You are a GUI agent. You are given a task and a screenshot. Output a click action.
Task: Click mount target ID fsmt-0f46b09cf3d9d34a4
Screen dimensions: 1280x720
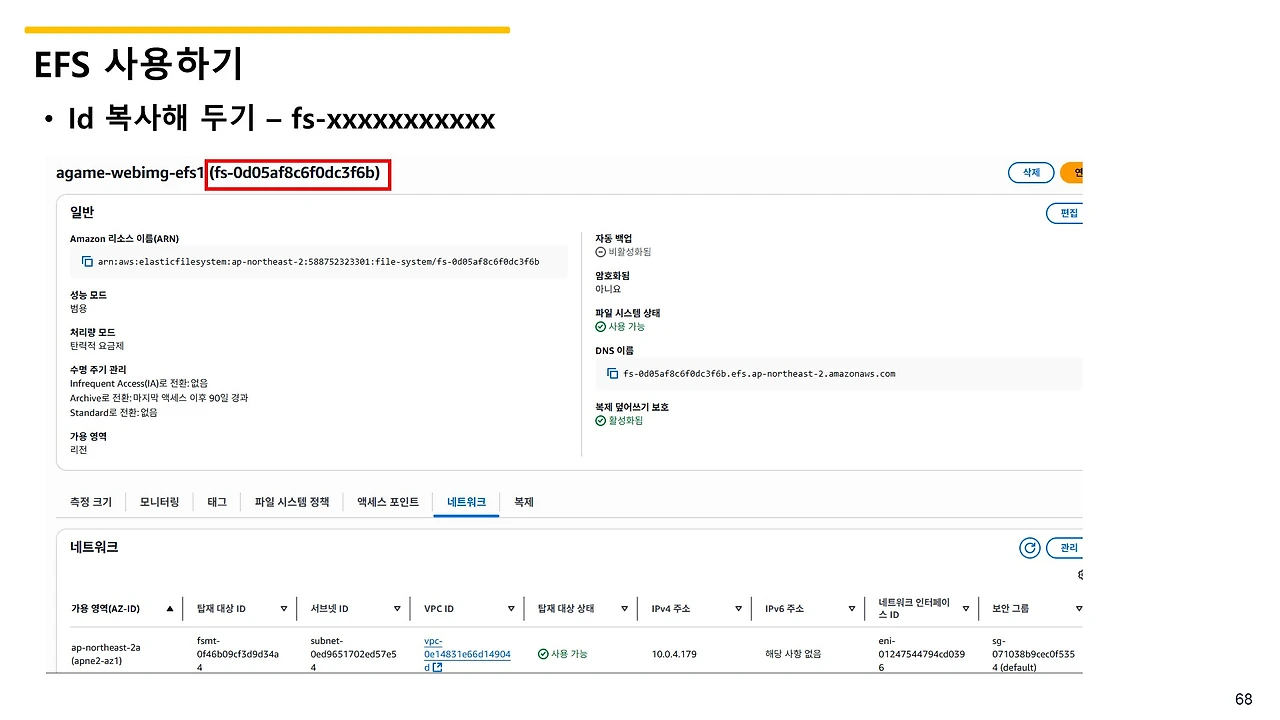[238, 654]
